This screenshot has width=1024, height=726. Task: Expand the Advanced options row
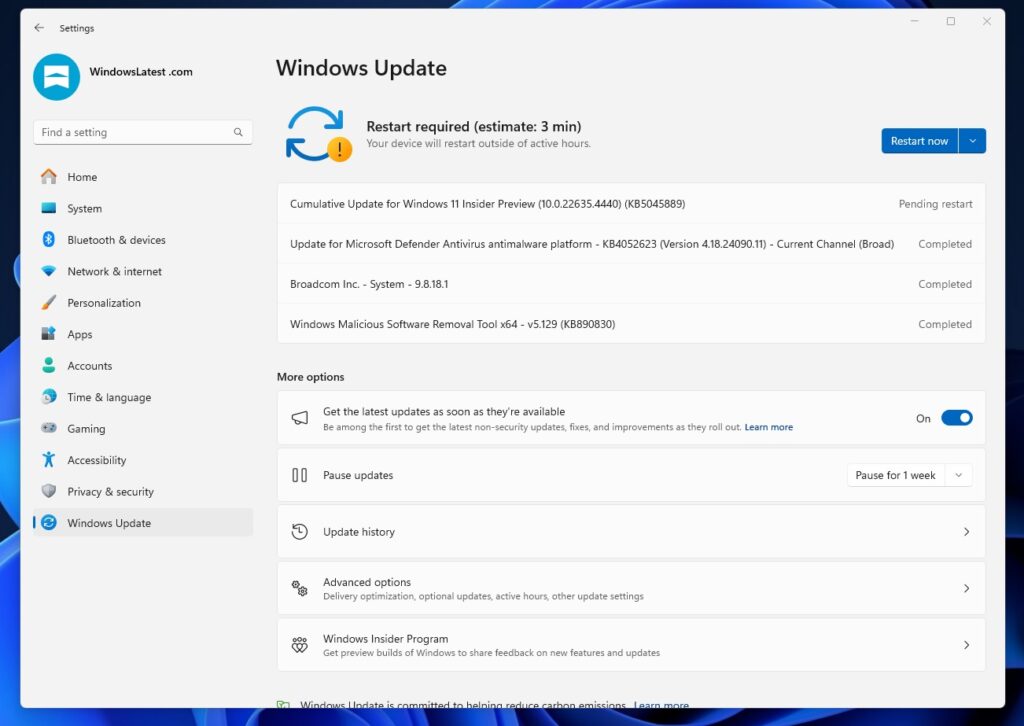coord(632,588)
